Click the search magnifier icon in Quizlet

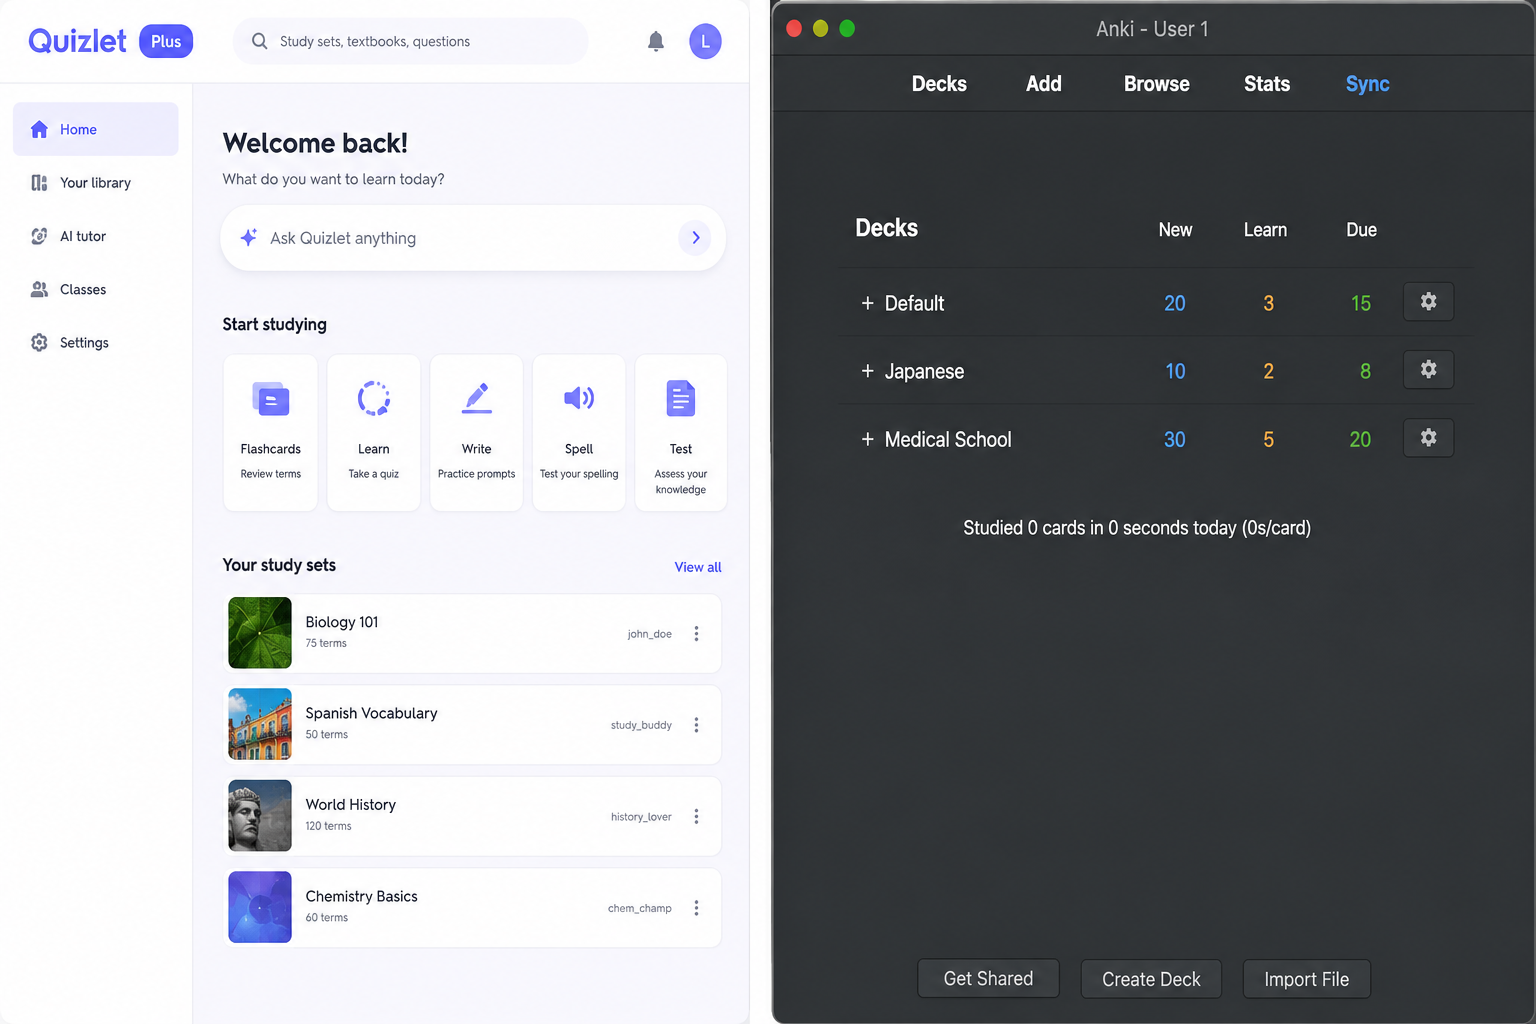(259, 41)
